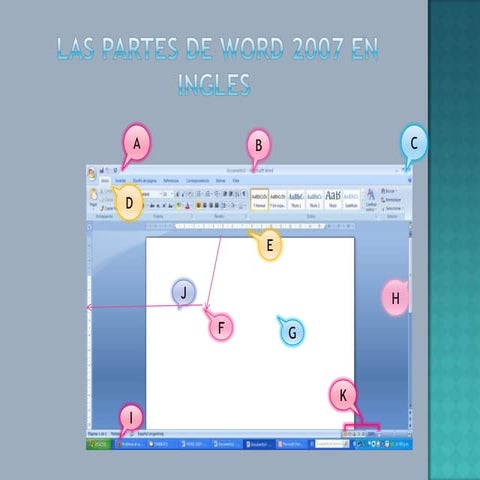Expand the styles gallery More arrow
This screenshot has height=480, width=480.
(362, 207)
